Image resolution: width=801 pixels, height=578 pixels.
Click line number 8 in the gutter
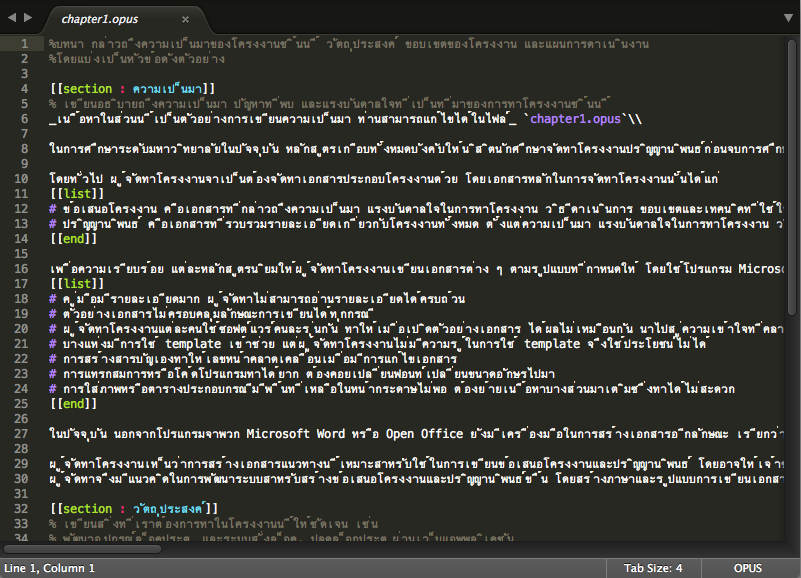coord(24,149)
